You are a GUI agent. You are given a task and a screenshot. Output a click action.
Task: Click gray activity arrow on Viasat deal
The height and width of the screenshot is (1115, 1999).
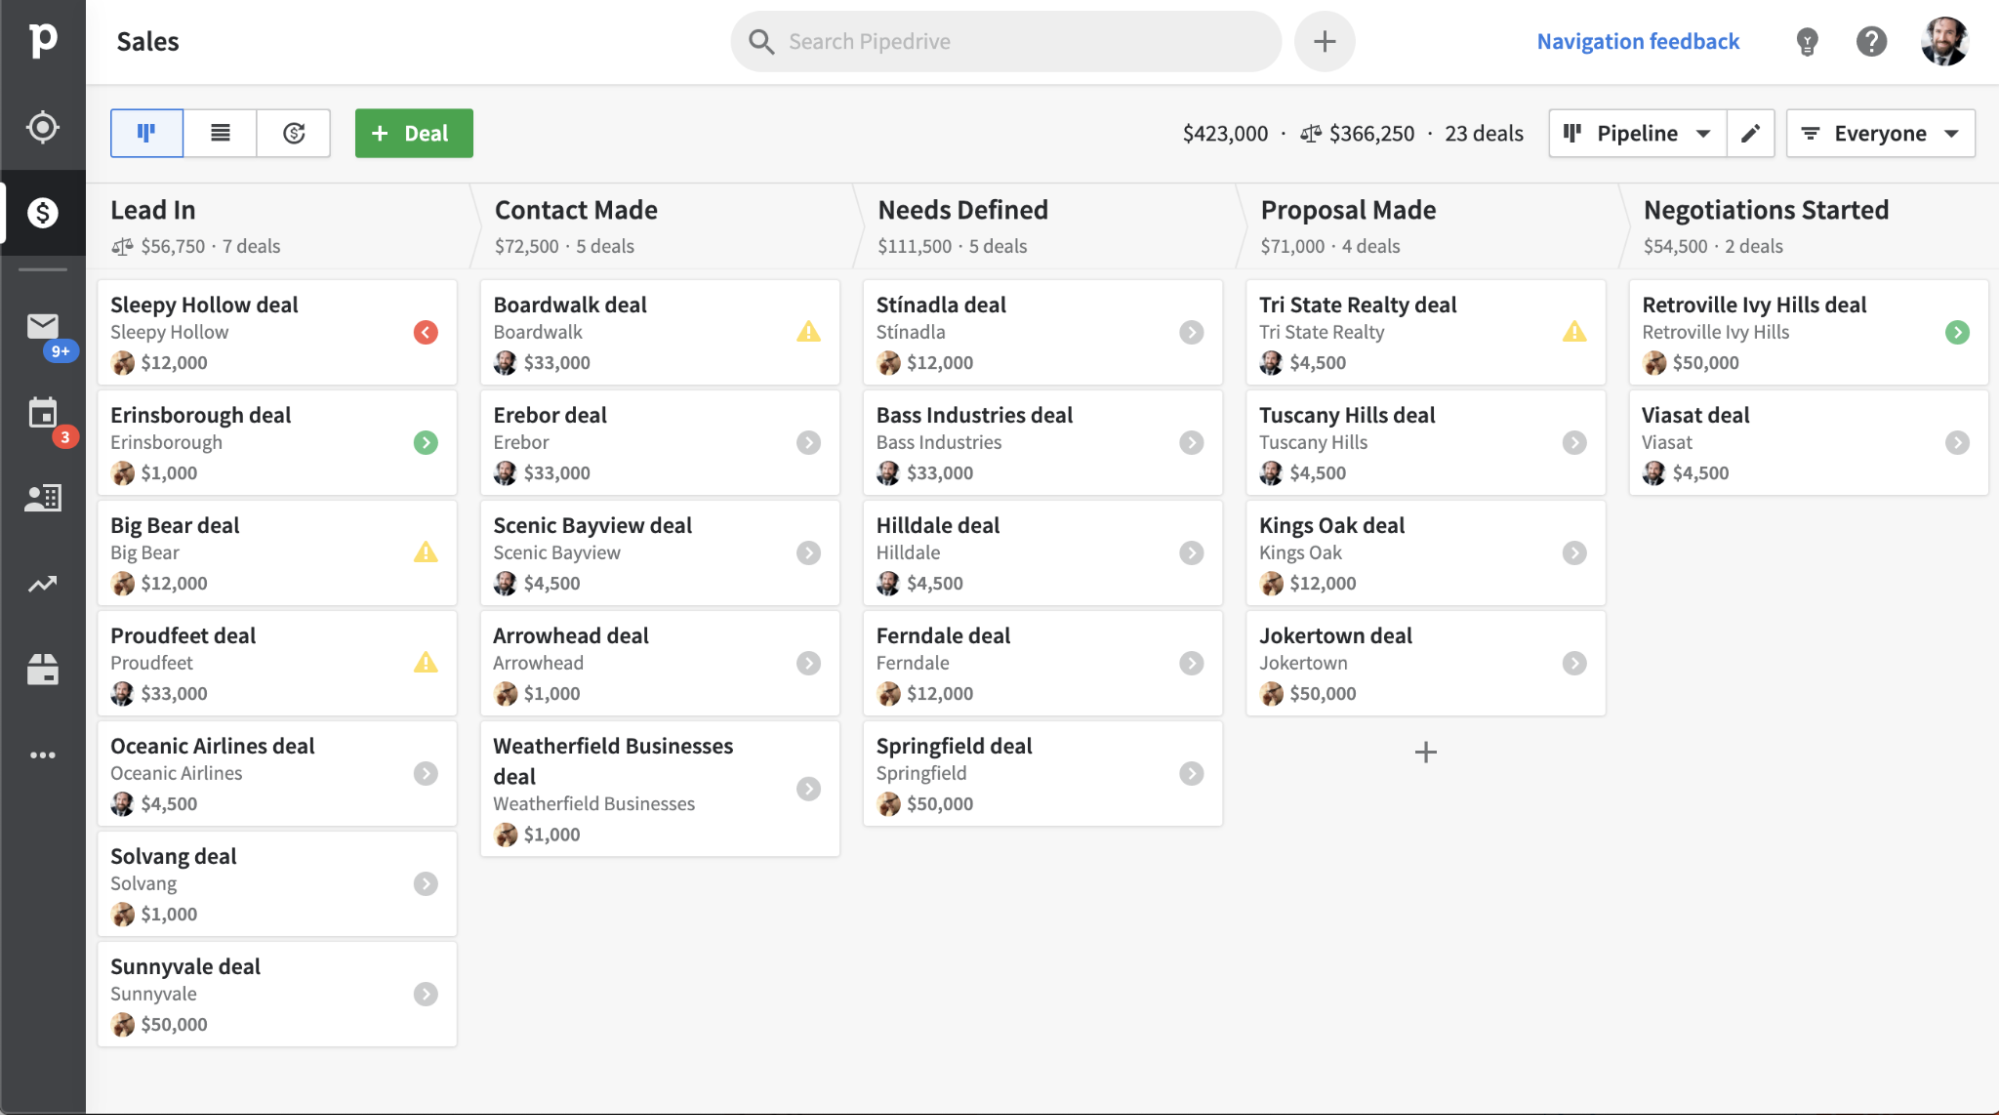coord(1957,442)
